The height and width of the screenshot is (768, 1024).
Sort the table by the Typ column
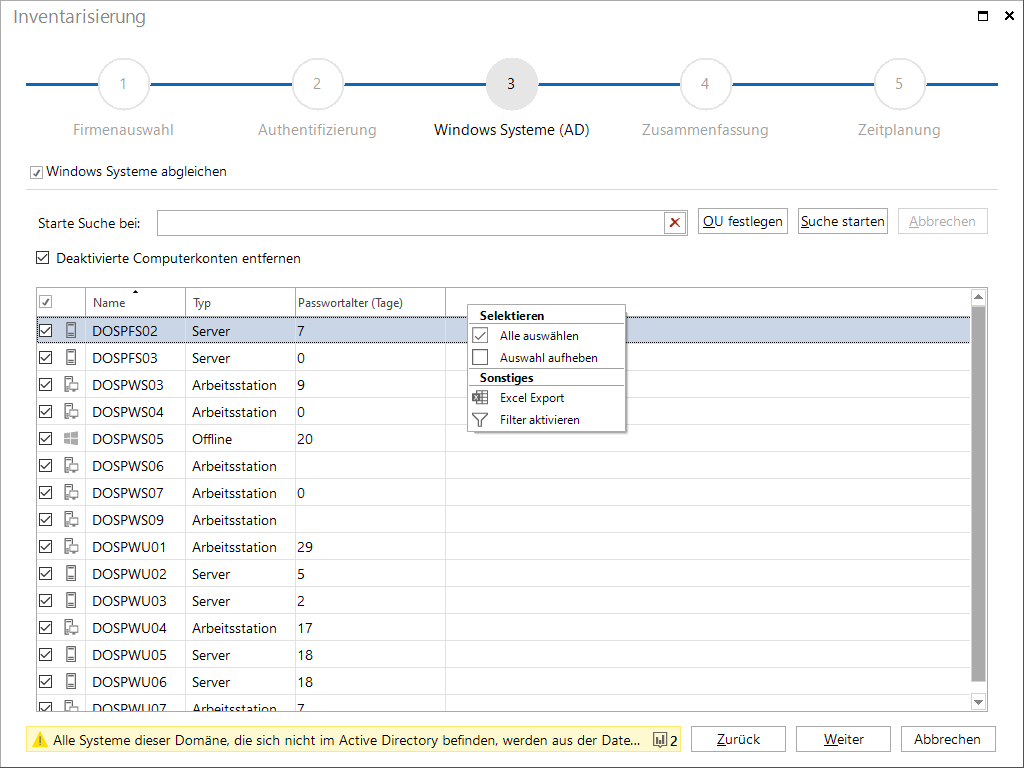pos(240,302)
